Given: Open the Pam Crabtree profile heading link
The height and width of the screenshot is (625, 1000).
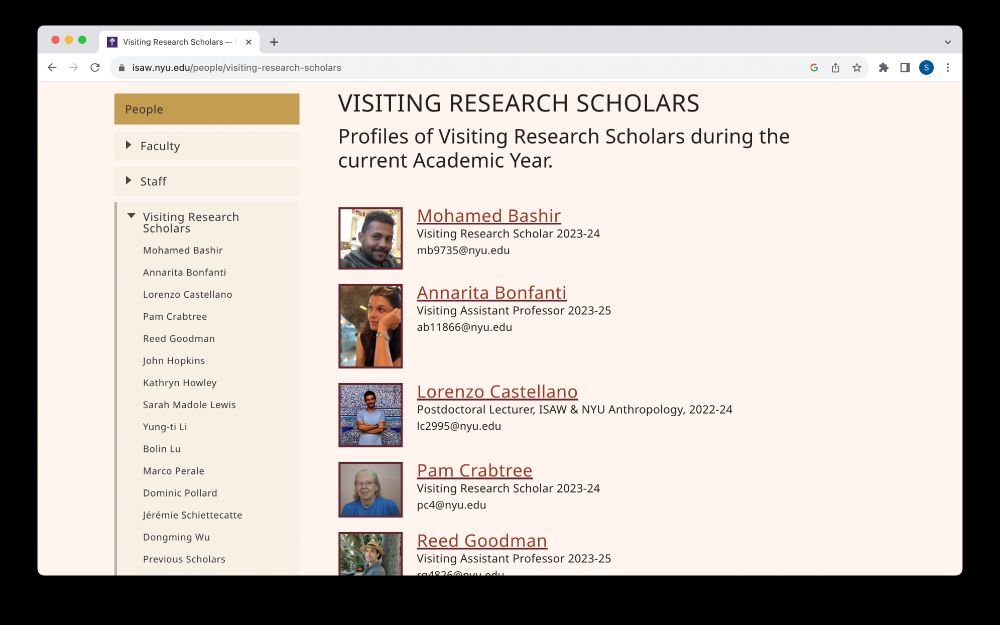Looking at the screenshot, I should tap(474, 471).
